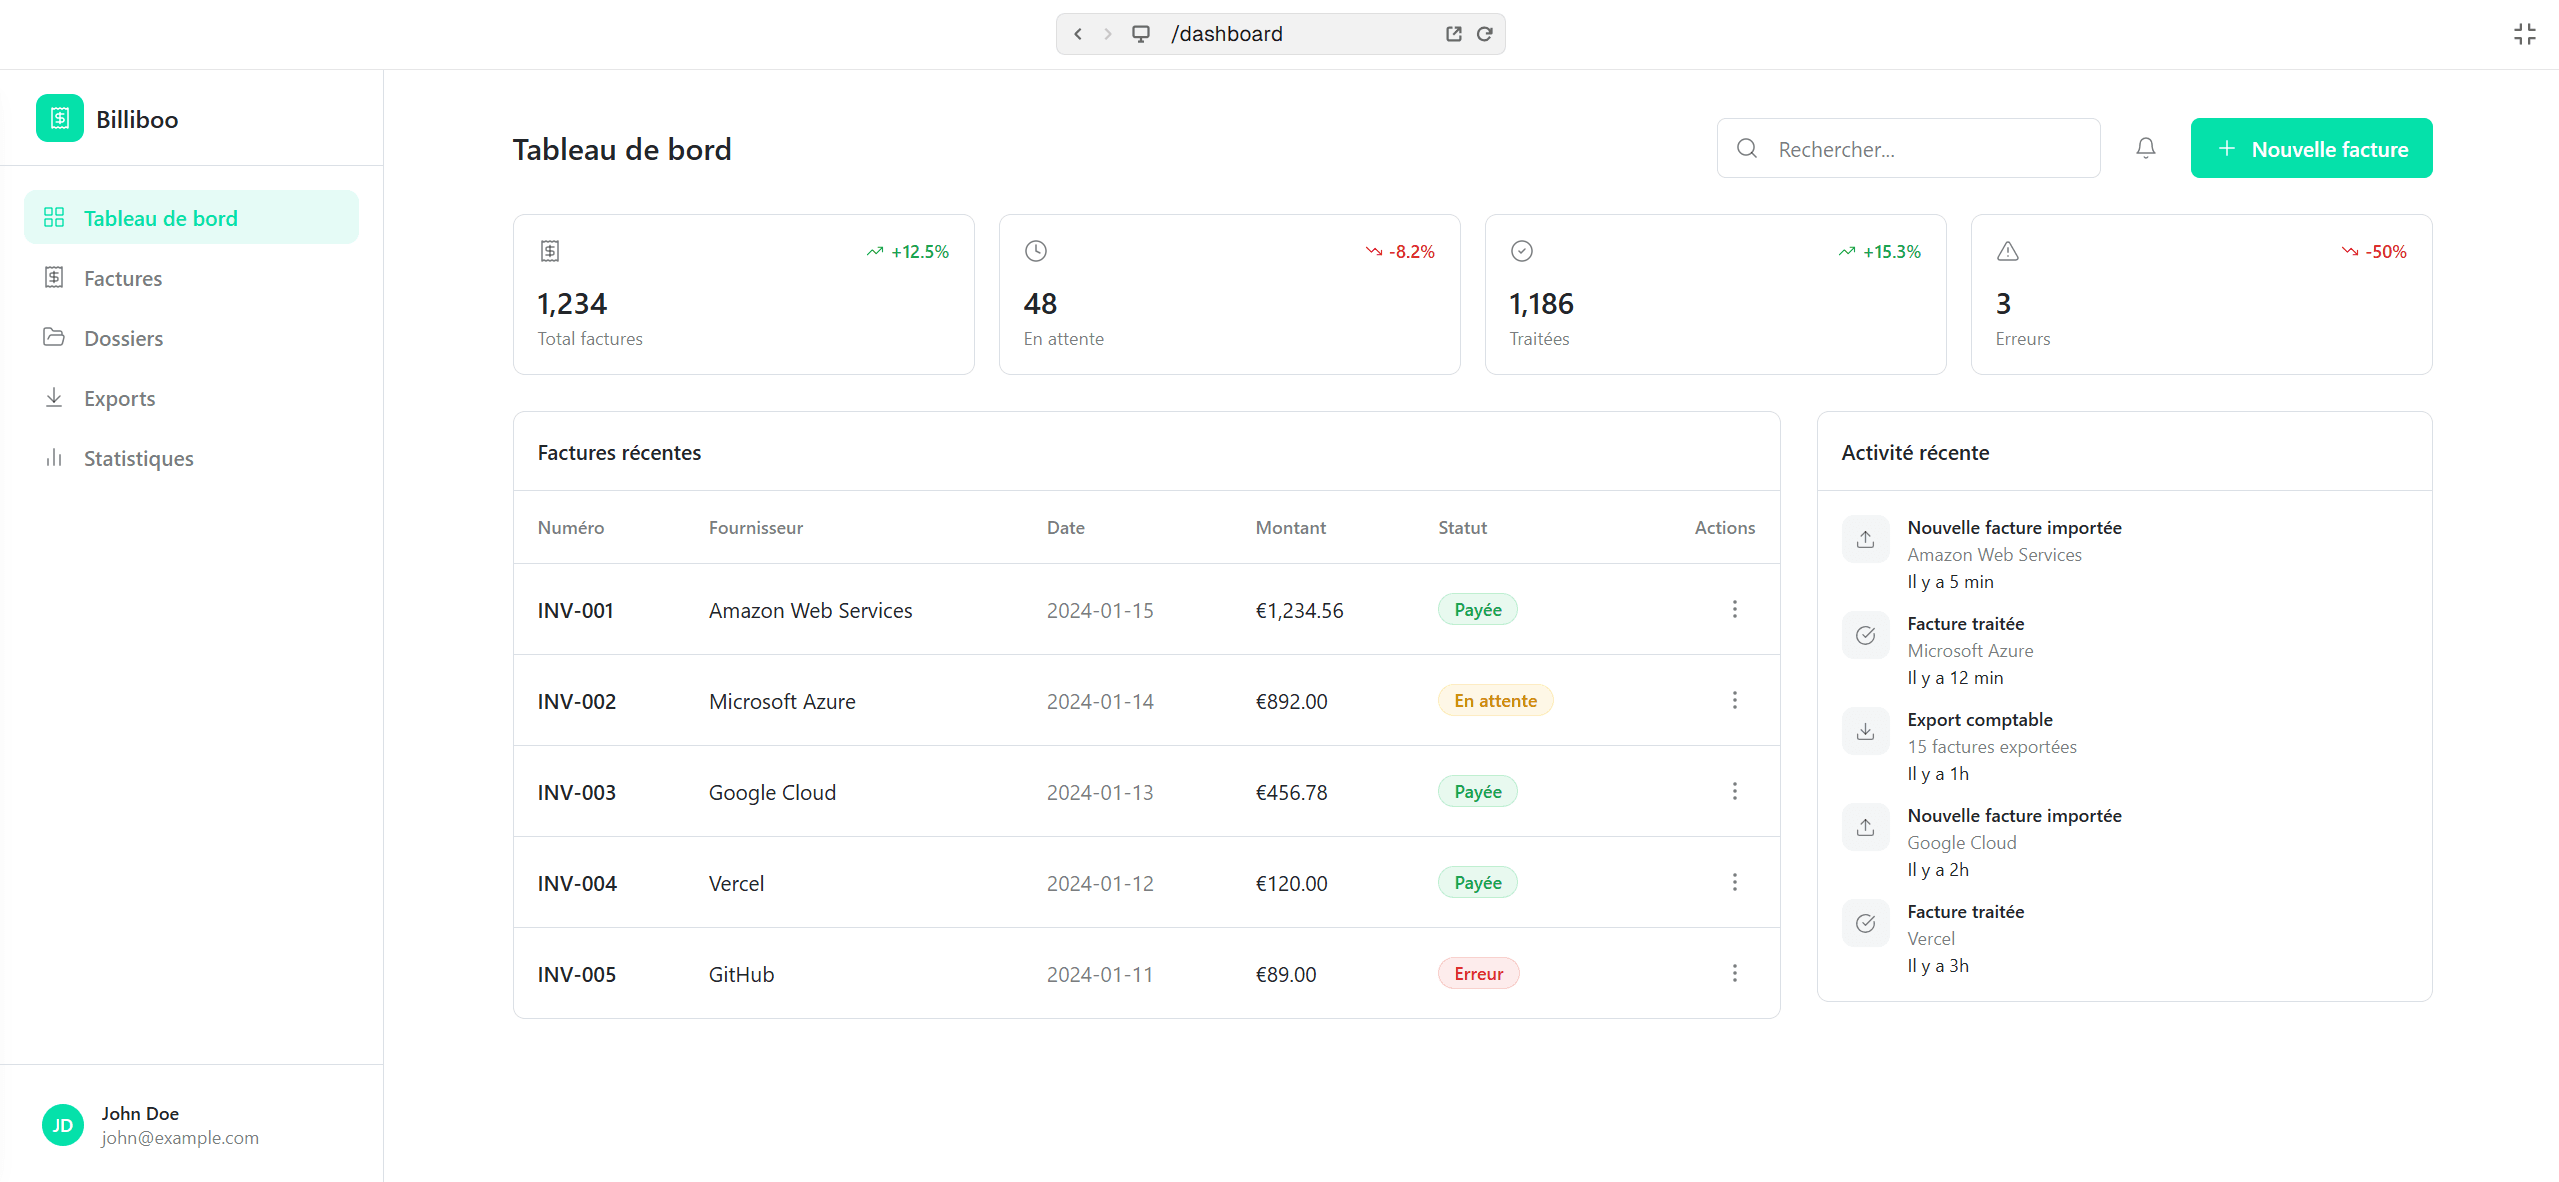Click the Dossiers folder icon
2559x1182 pixels.
(55, 338)
